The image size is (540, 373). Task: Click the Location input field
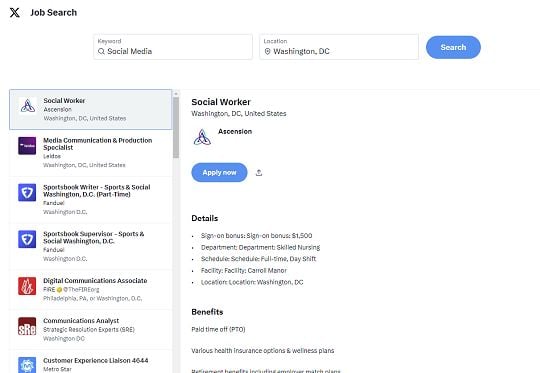point(339,47)
